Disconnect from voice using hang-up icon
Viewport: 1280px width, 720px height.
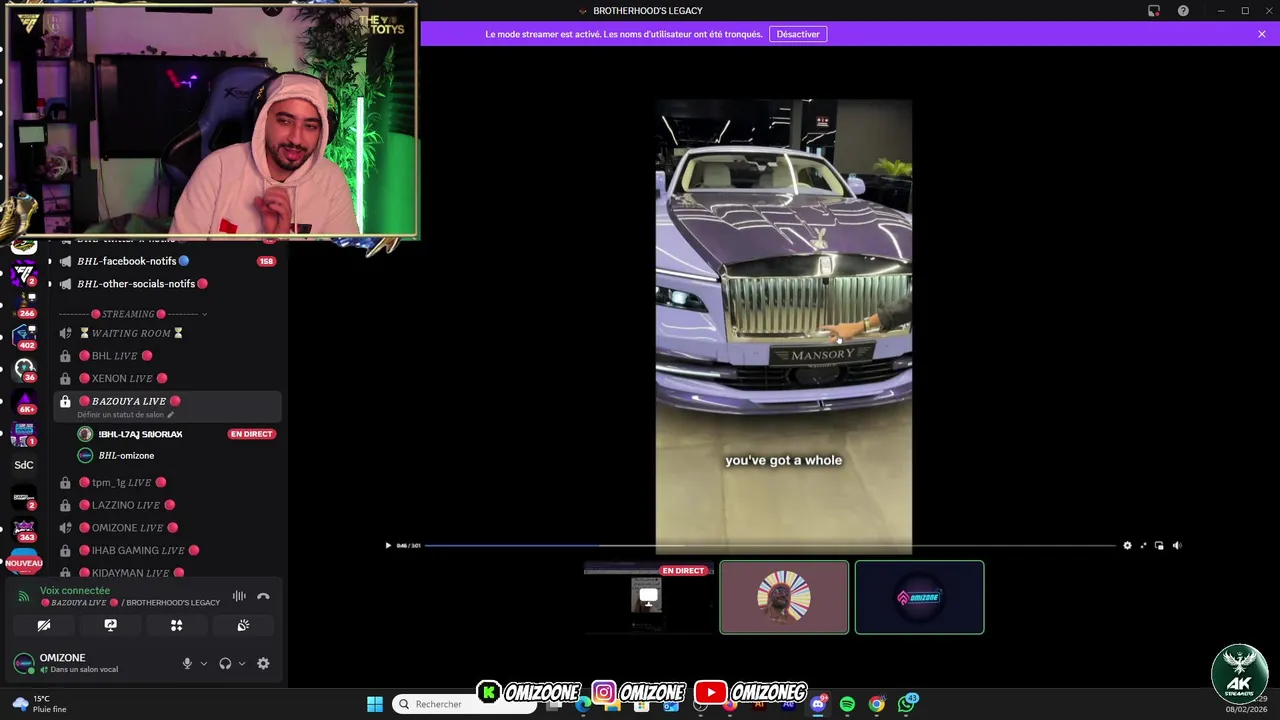tap(263, 596)
